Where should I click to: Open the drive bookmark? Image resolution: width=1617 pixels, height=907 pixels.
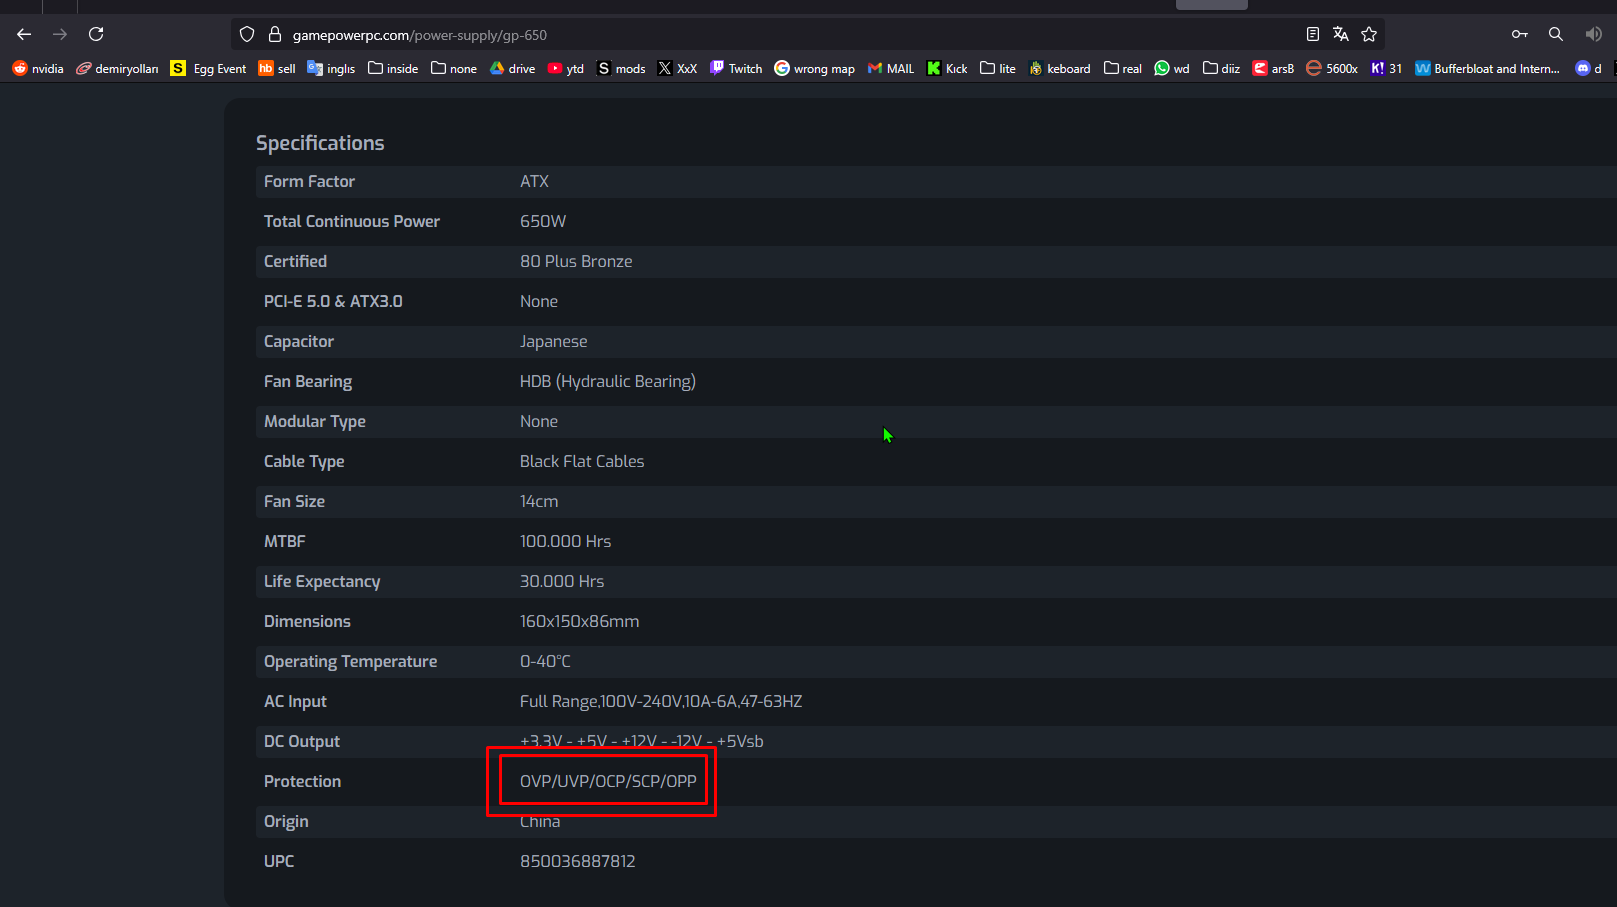[x=512, y=68]
